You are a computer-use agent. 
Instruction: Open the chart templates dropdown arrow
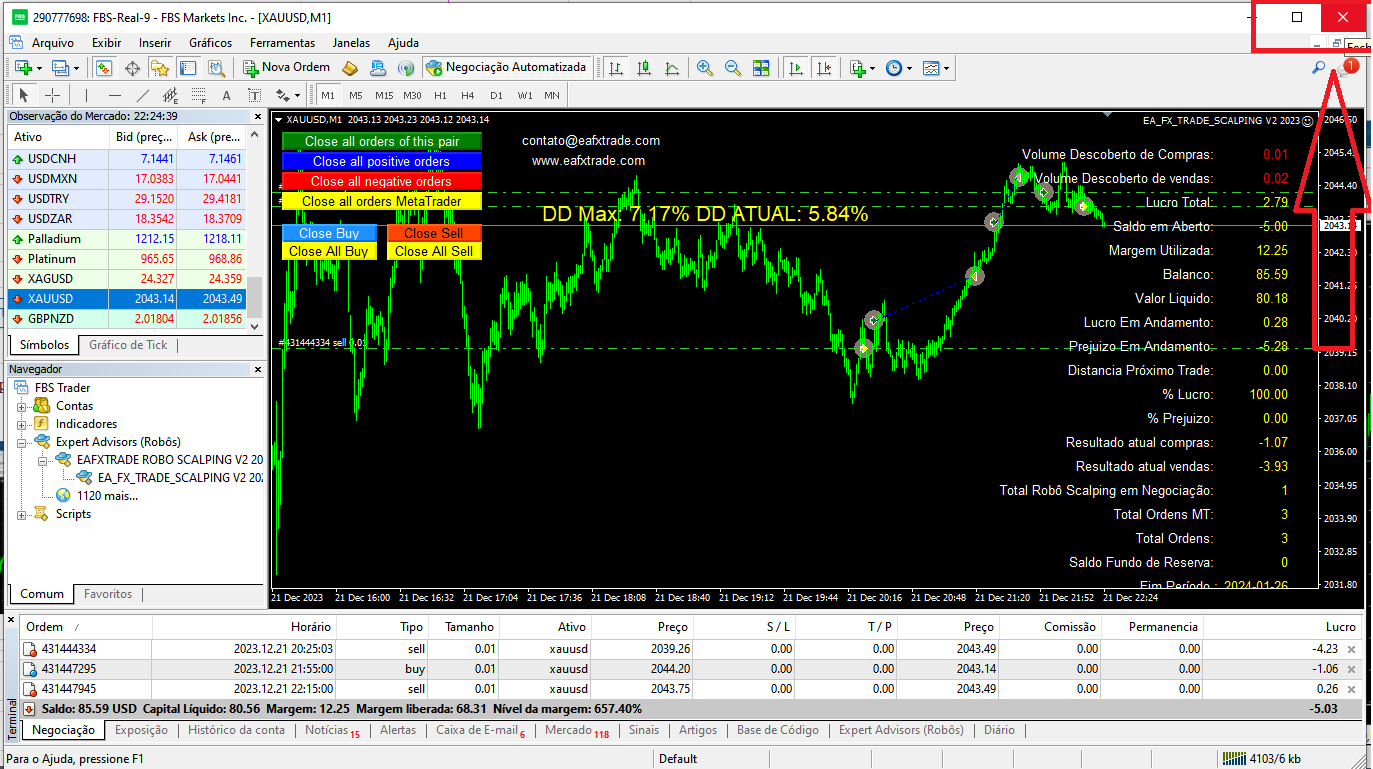[946, 68]
